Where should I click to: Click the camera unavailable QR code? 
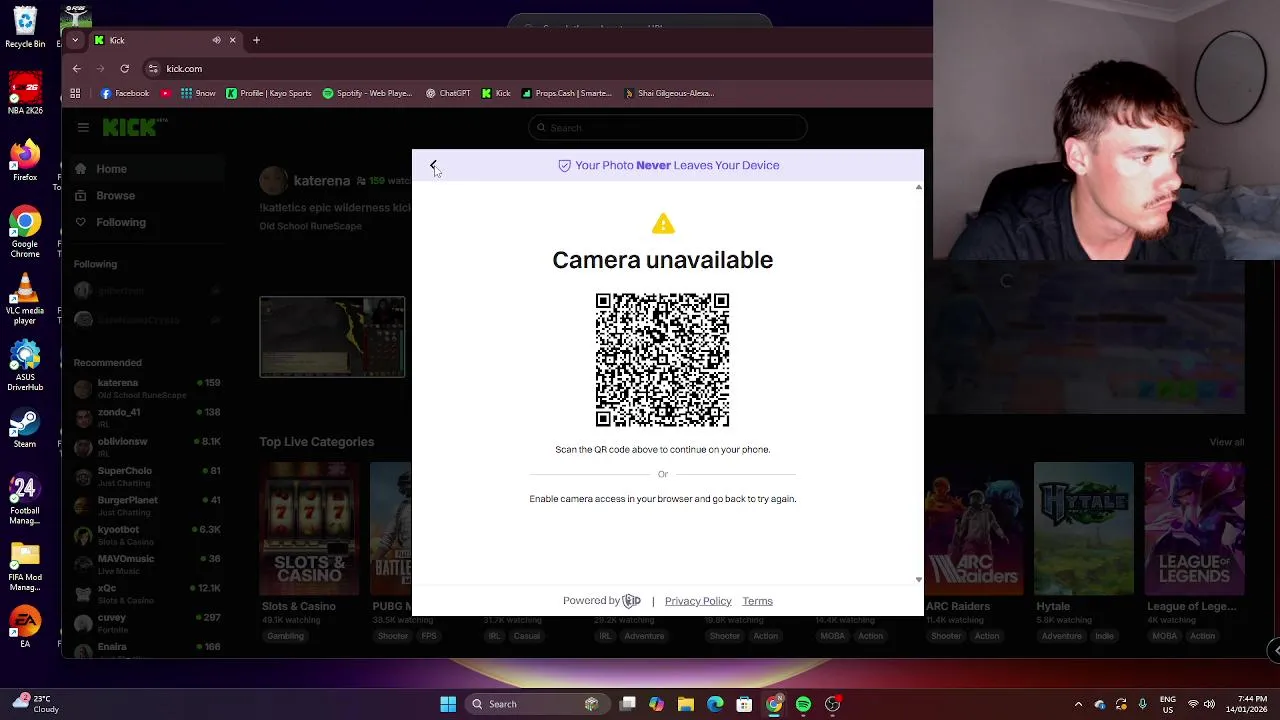[x=662, y=360]
